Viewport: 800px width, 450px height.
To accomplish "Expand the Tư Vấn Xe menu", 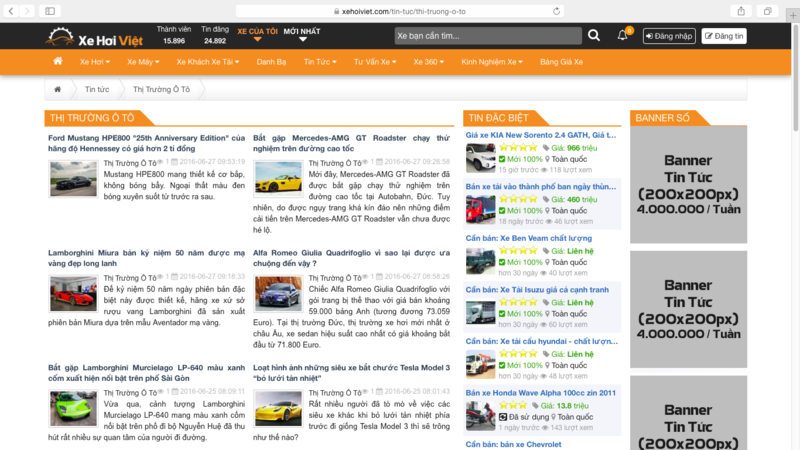I will tap(375, 62).
